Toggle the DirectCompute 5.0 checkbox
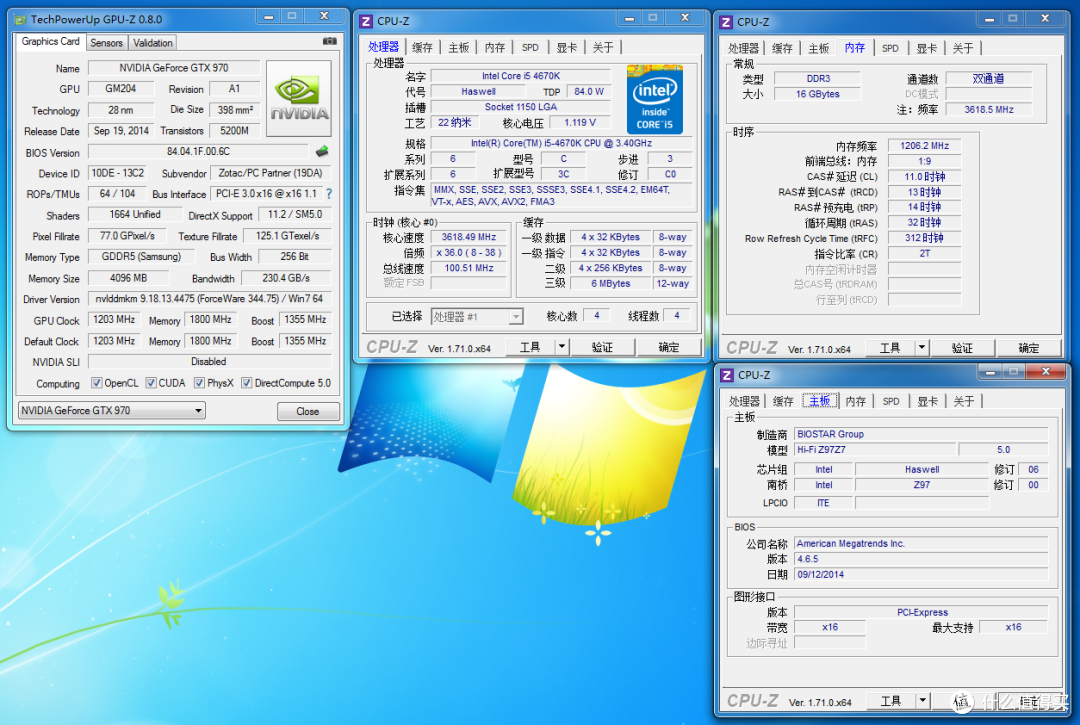Screen dimensions: 1080x725 point(247,383)
